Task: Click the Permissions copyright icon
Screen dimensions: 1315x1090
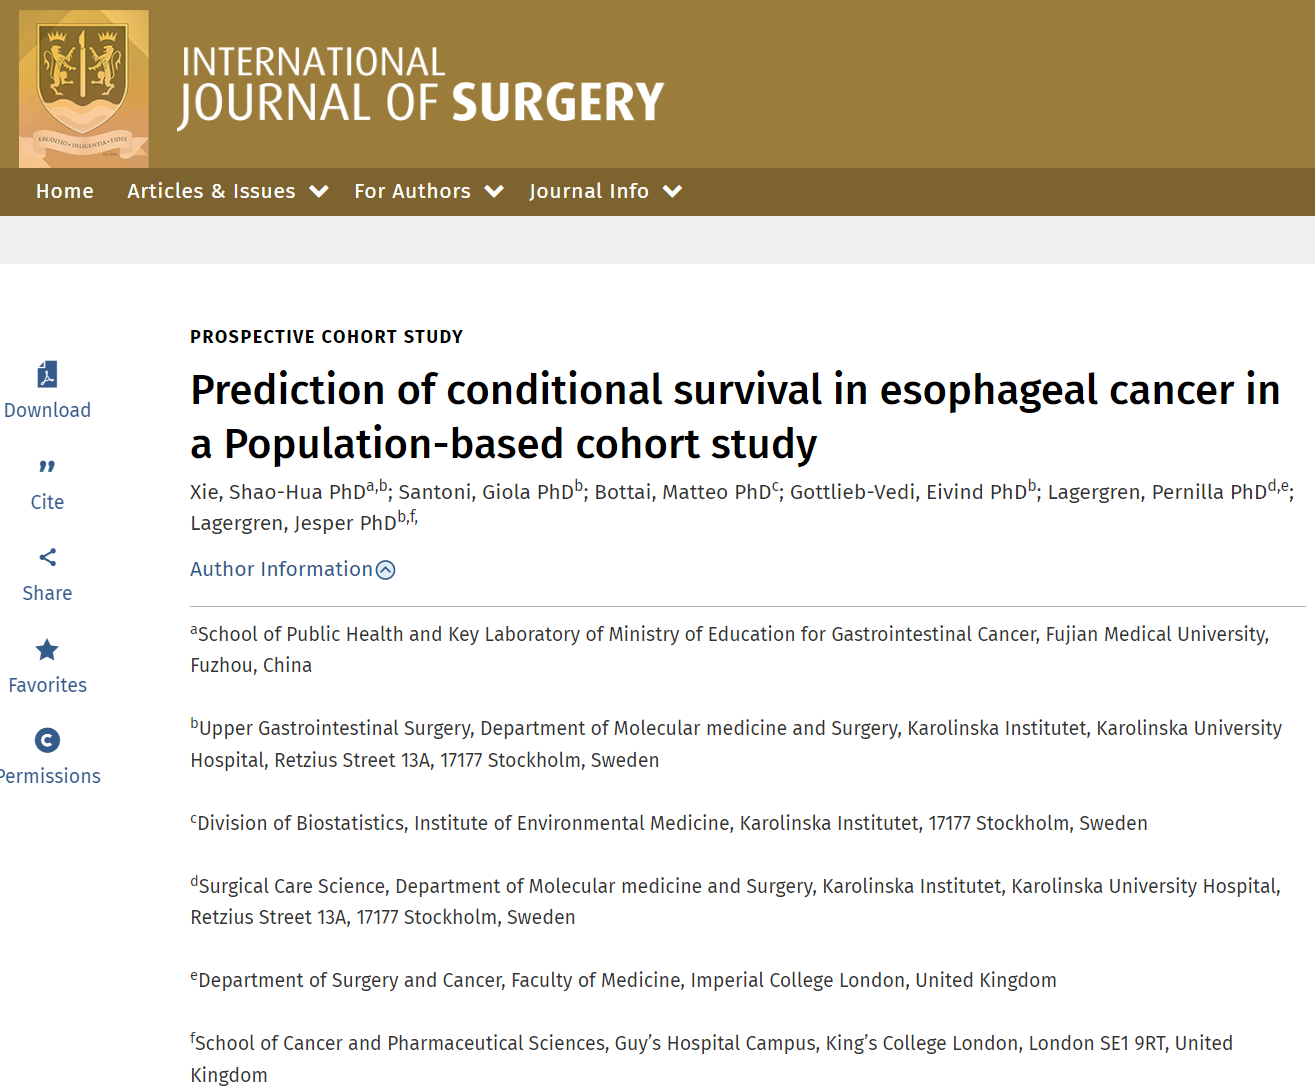Action: tap(47, 740)
